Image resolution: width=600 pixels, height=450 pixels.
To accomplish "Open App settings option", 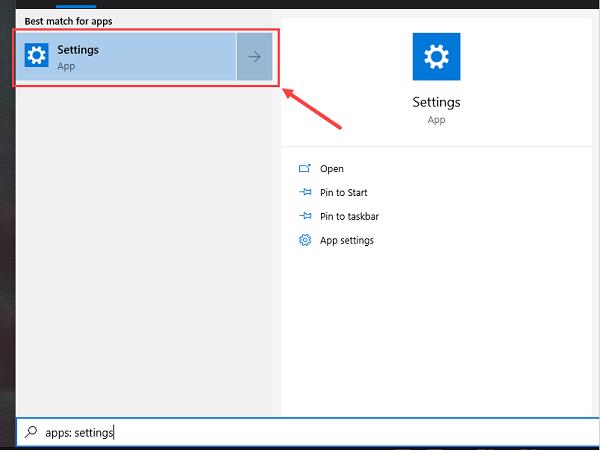I will (347, 240).
